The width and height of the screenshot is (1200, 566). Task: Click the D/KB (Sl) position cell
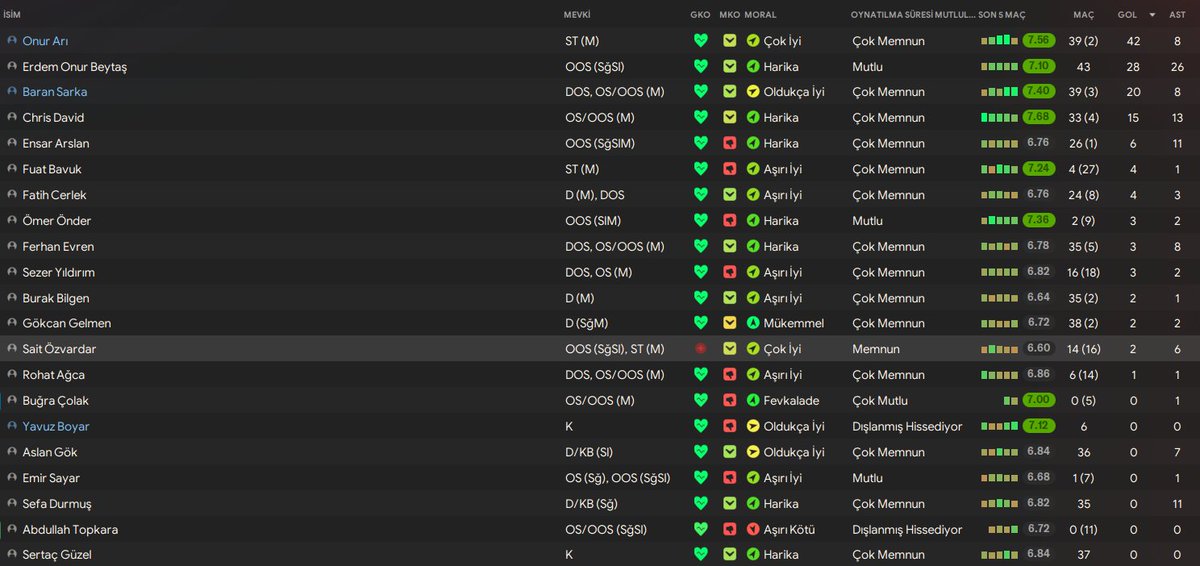pos(589,453)
